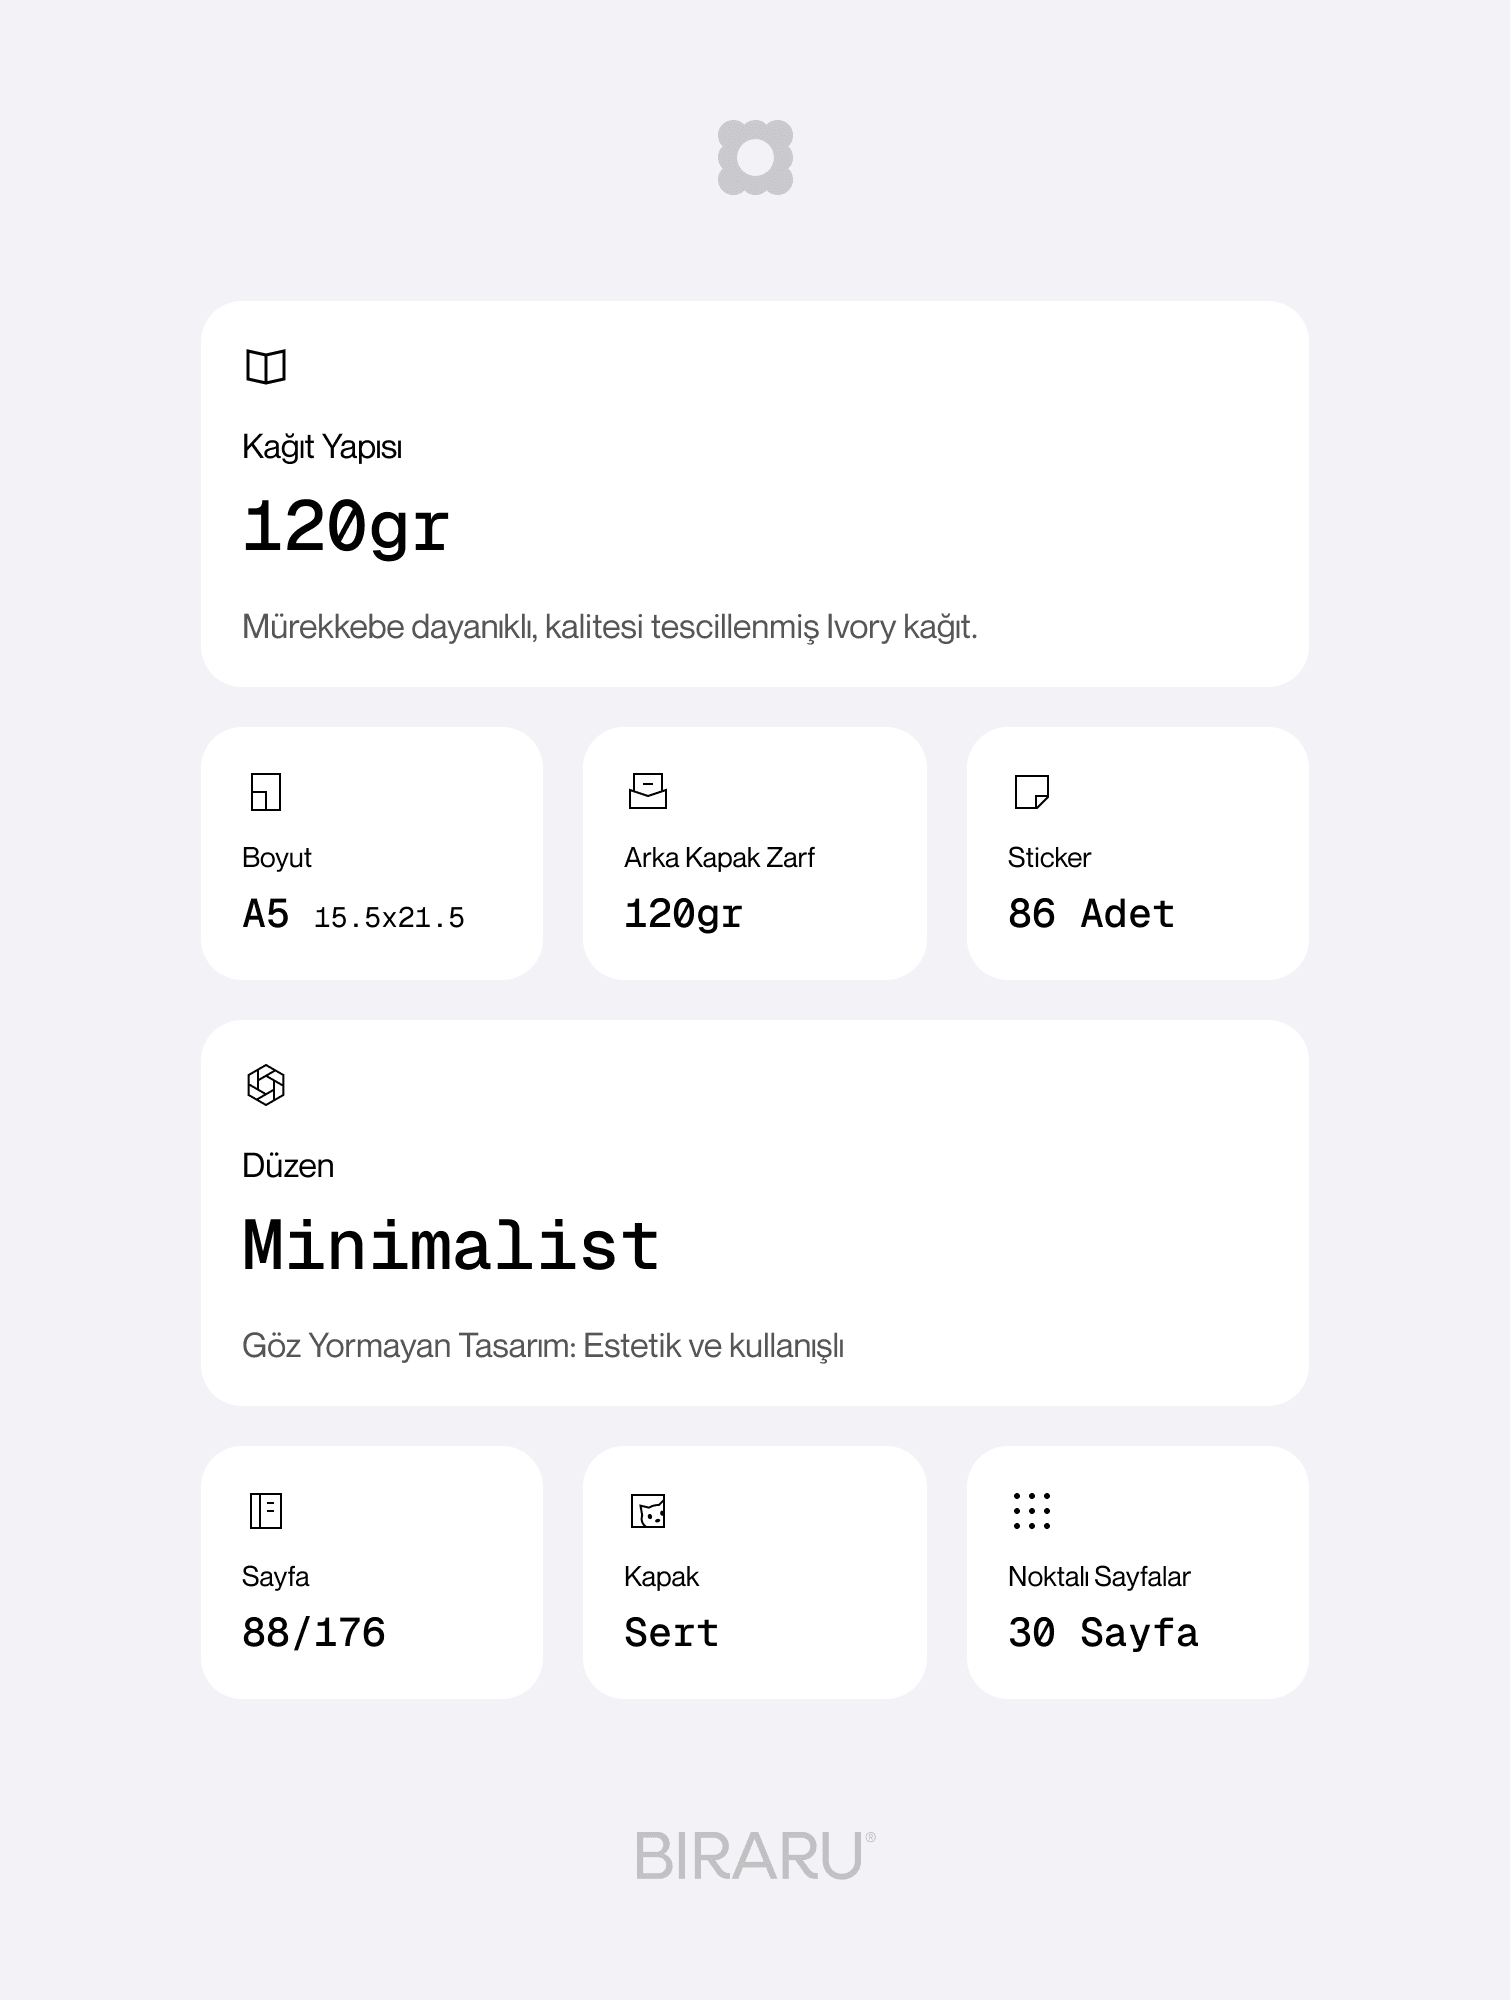Click the "Minimalist" heading

pos(451,1246)
